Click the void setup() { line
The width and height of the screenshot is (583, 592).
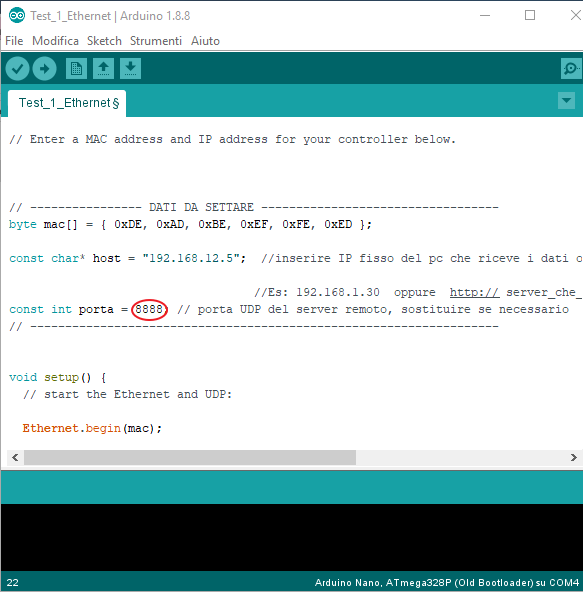click(x=58, y=377)
